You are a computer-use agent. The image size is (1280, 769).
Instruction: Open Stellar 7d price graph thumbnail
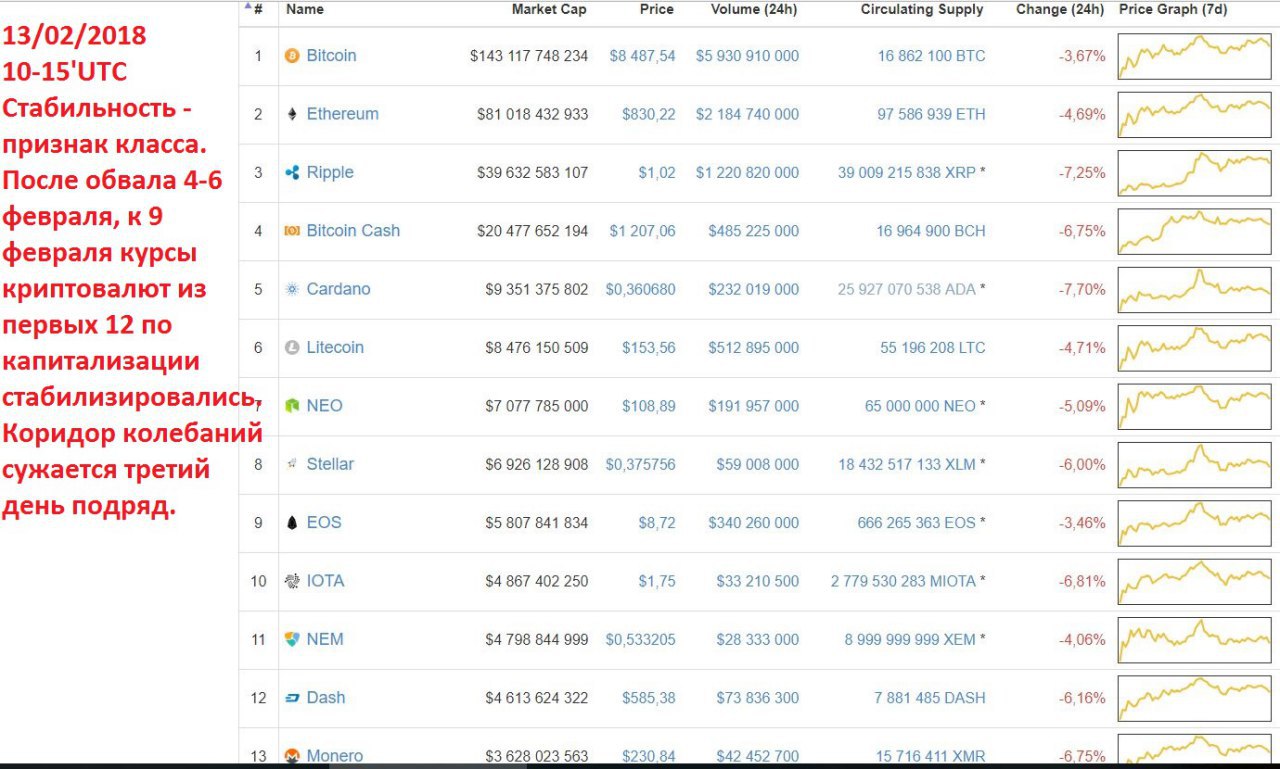[1195, 464]
